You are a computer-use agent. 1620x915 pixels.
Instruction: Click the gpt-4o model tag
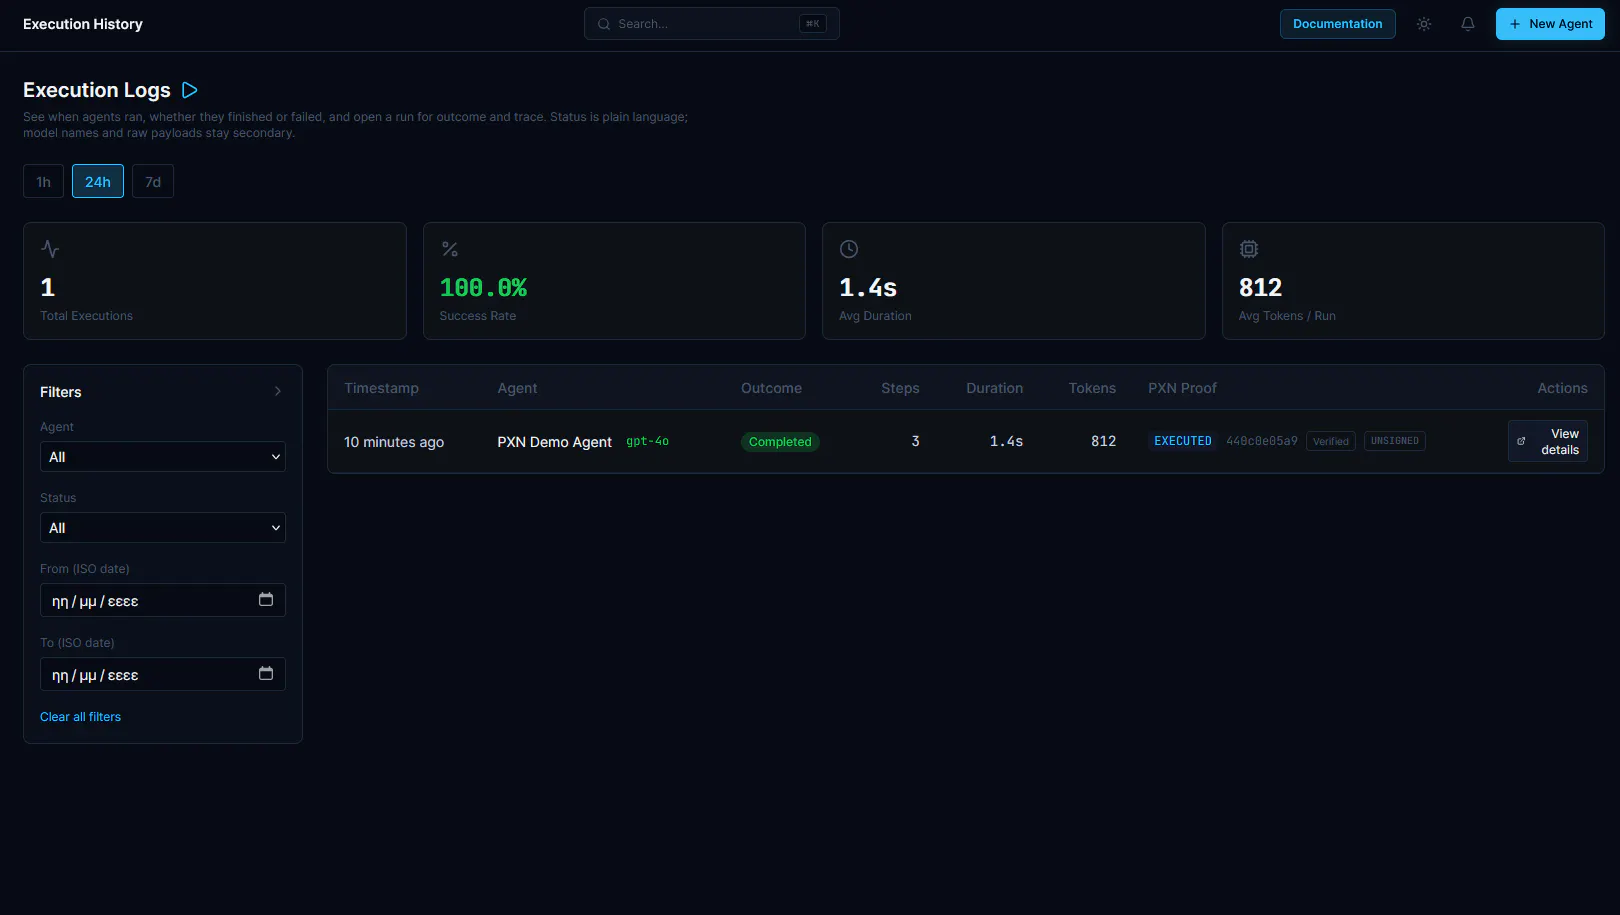tap(648, 441)
